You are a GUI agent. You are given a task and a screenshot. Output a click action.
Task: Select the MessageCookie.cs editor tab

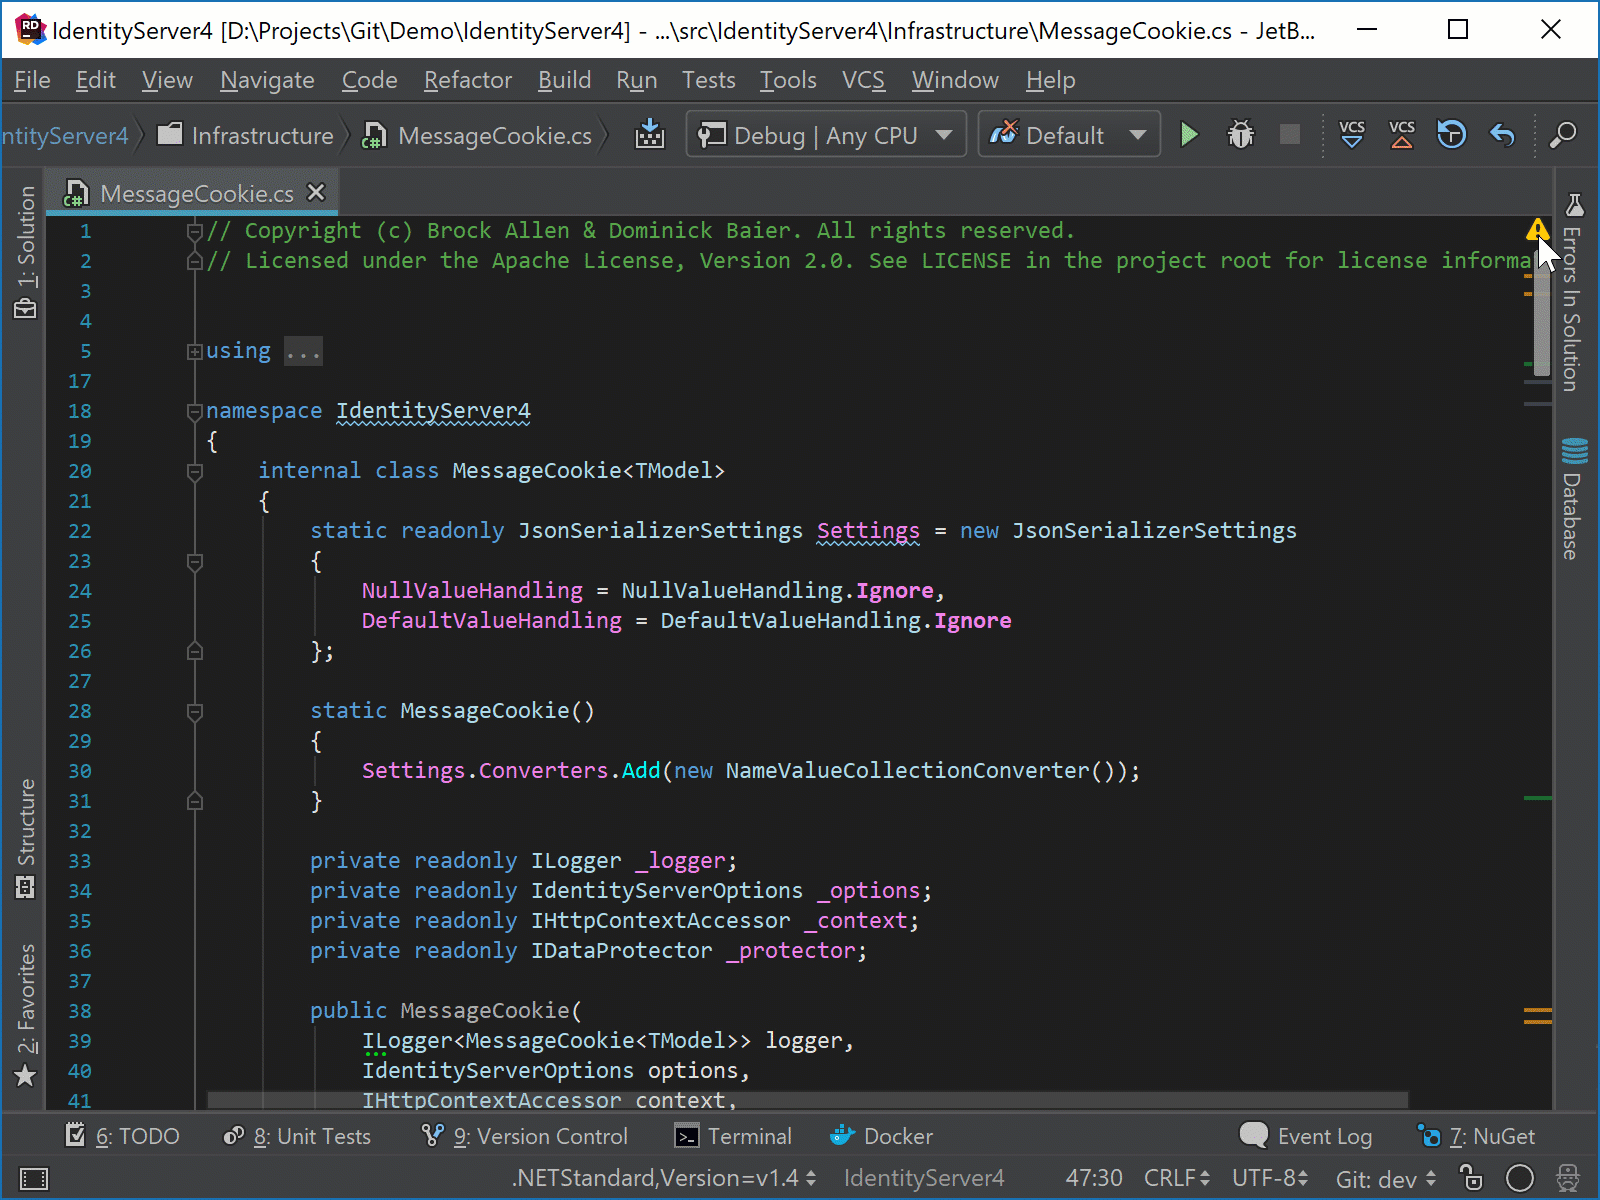(195, 192)
